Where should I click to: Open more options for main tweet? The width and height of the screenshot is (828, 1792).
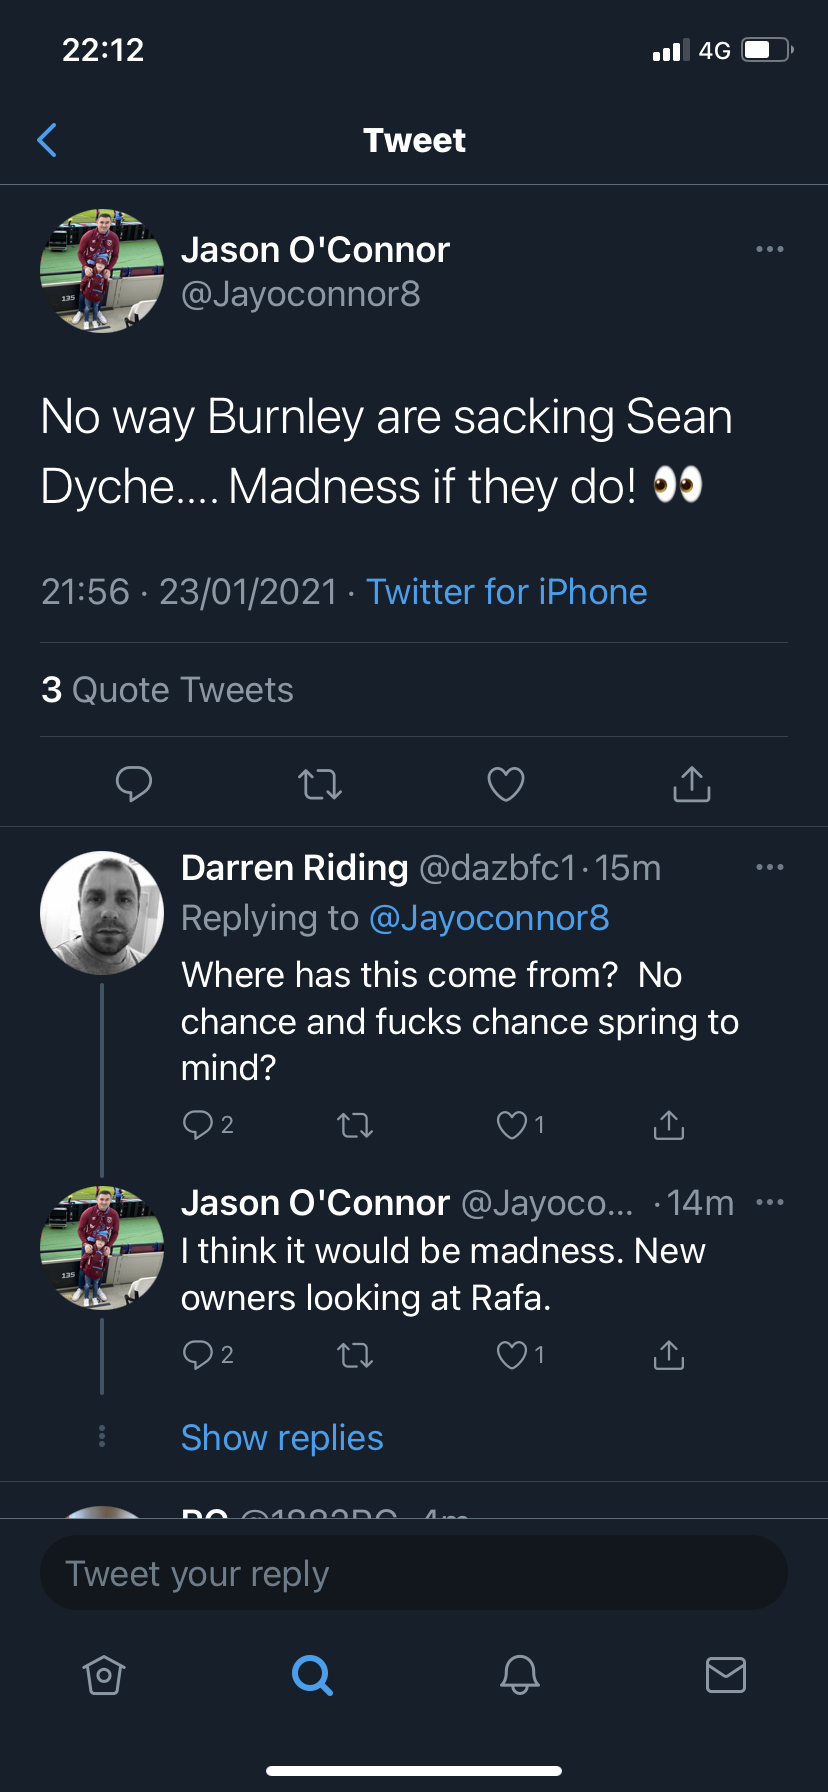click(x=769, y=249)
